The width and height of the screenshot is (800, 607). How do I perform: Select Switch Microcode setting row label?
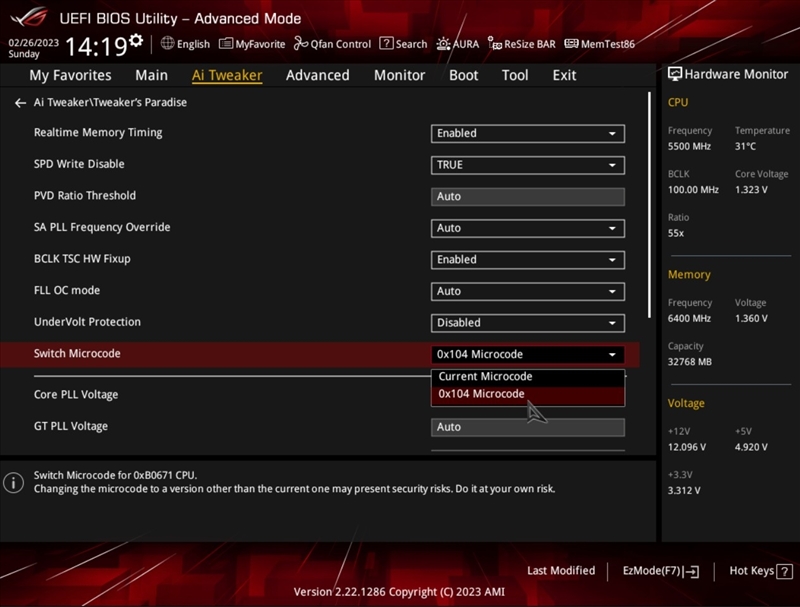tap(77, 353)
